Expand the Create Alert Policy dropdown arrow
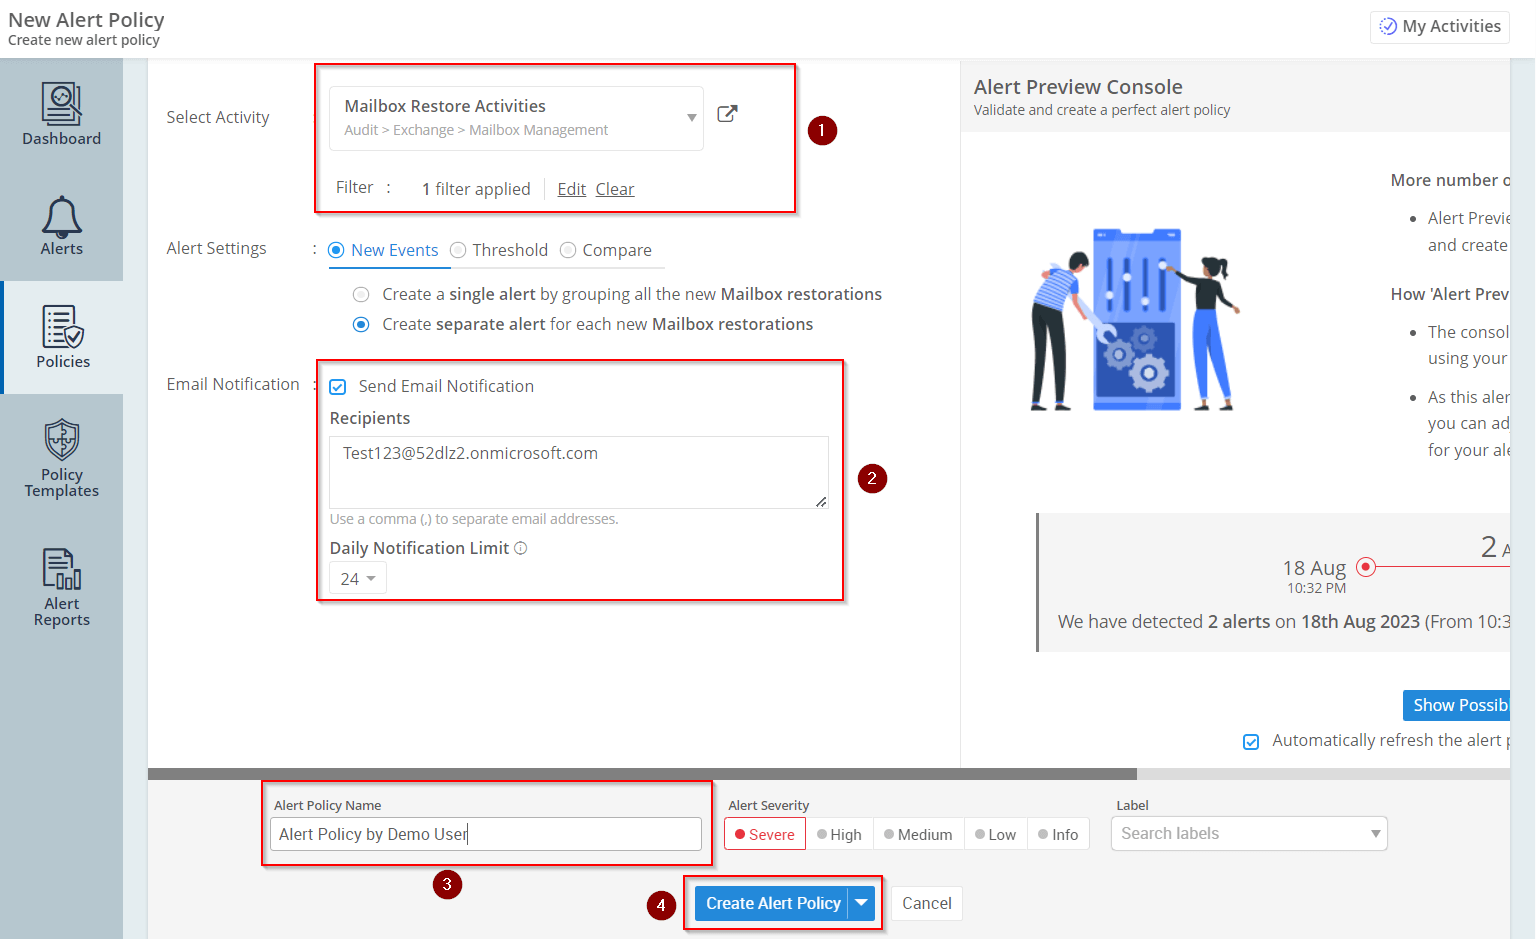Screen dimensions: 1536x939 coord(861,903)
